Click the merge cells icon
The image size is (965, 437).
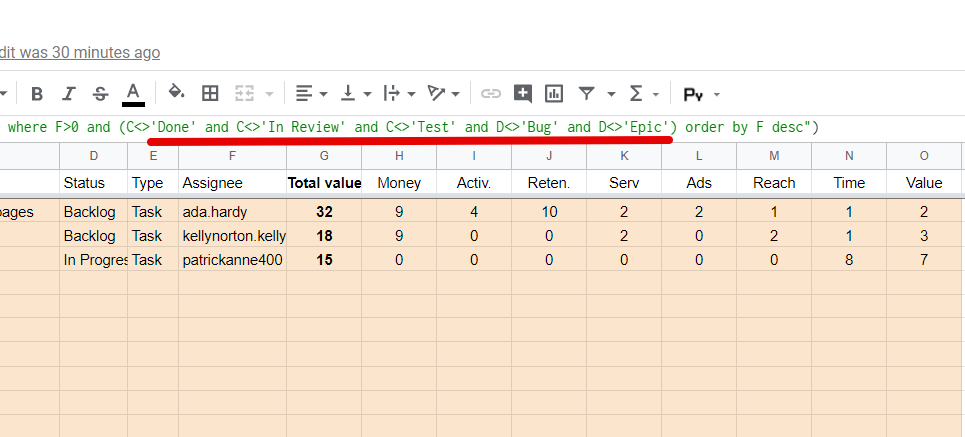tap(244, 94)
